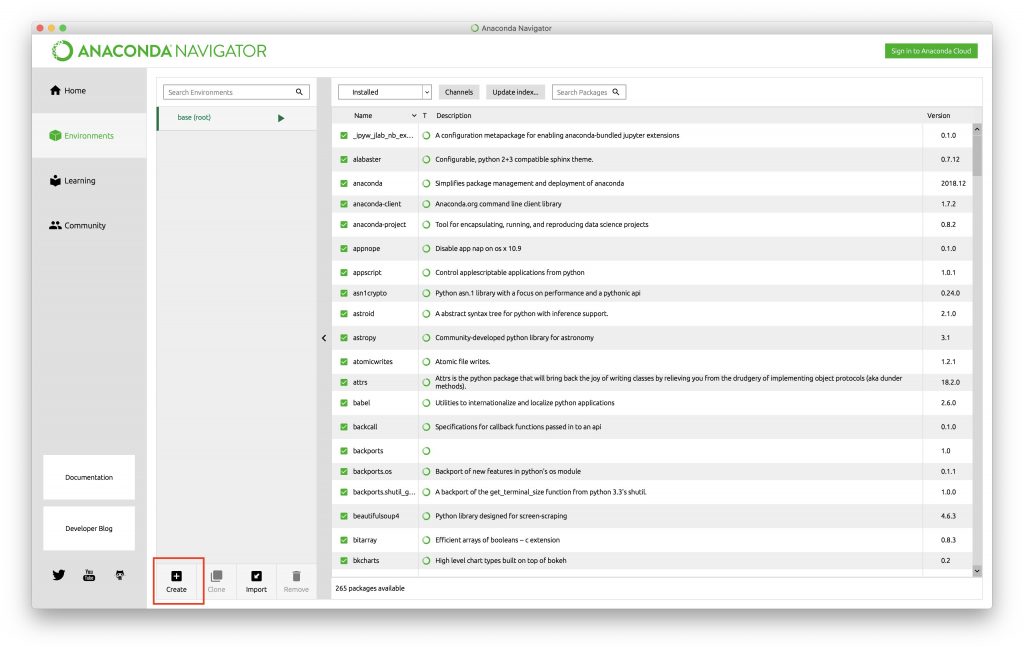Click the Create environment plus icon
The height and width of the screenshot is (651, 1024).
click(176, 576)
